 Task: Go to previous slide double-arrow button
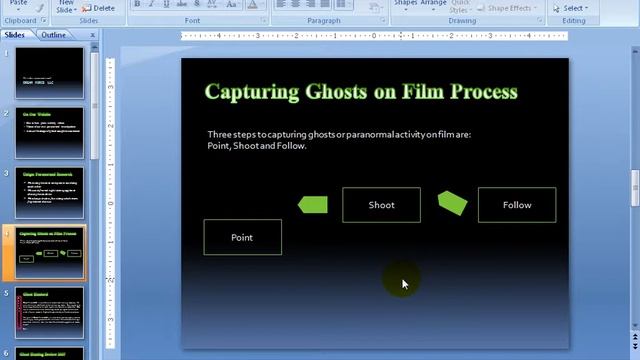[x=635, y=337]
